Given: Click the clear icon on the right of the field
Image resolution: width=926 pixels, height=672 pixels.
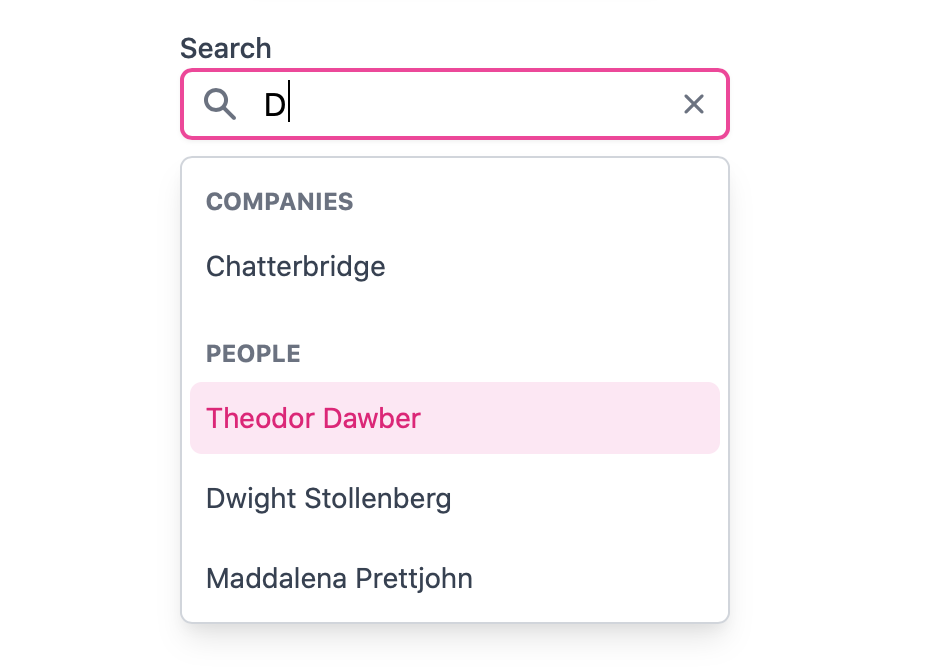Looking at the screenshot, I should 693,103.
